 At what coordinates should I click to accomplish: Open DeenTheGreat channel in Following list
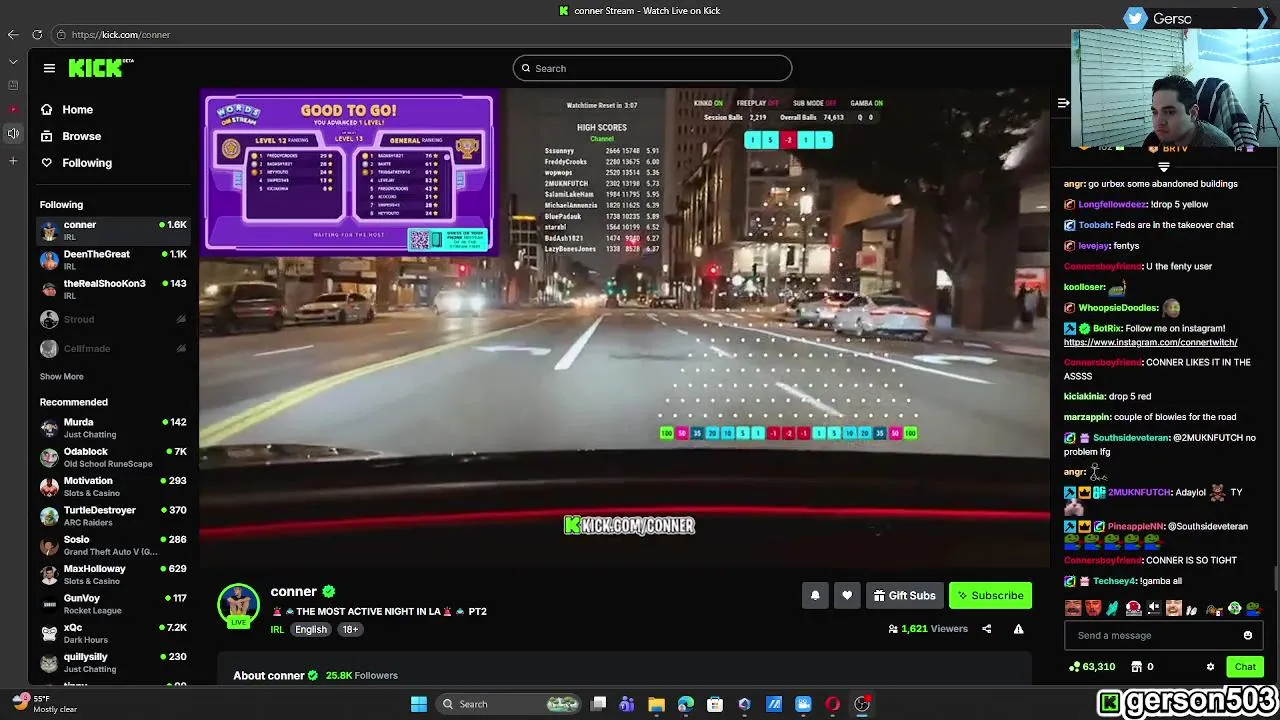[x=113, y=260]
